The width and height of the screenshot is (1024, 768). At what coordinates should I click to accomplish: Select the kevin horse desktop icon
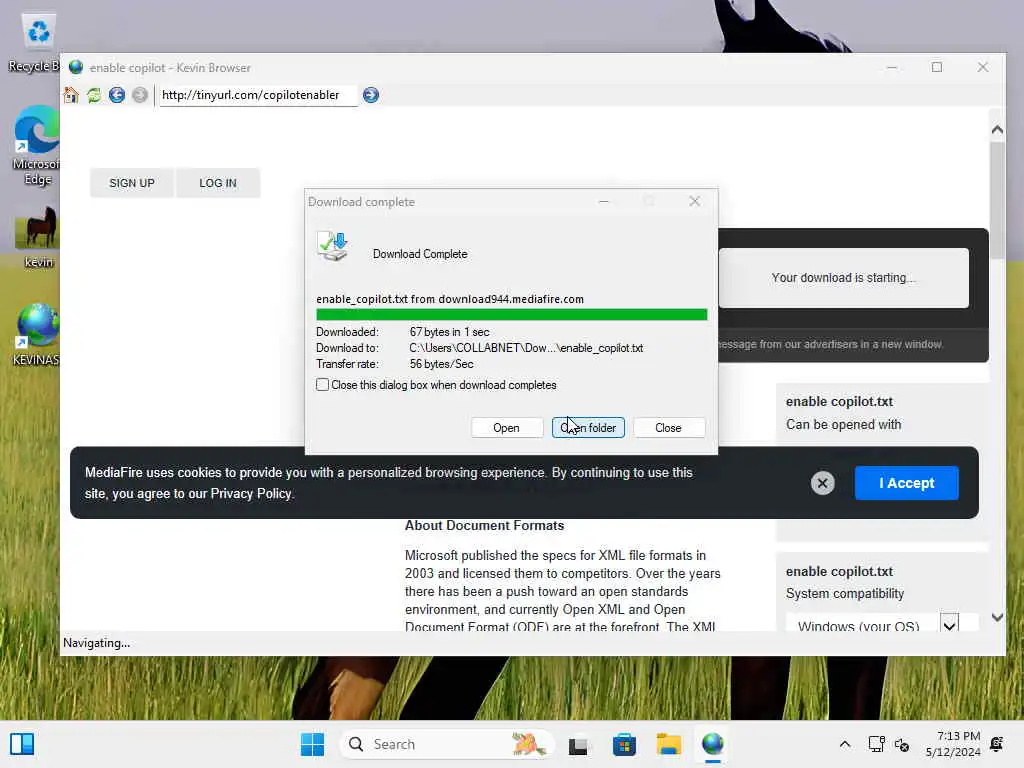tap(38, 237)
